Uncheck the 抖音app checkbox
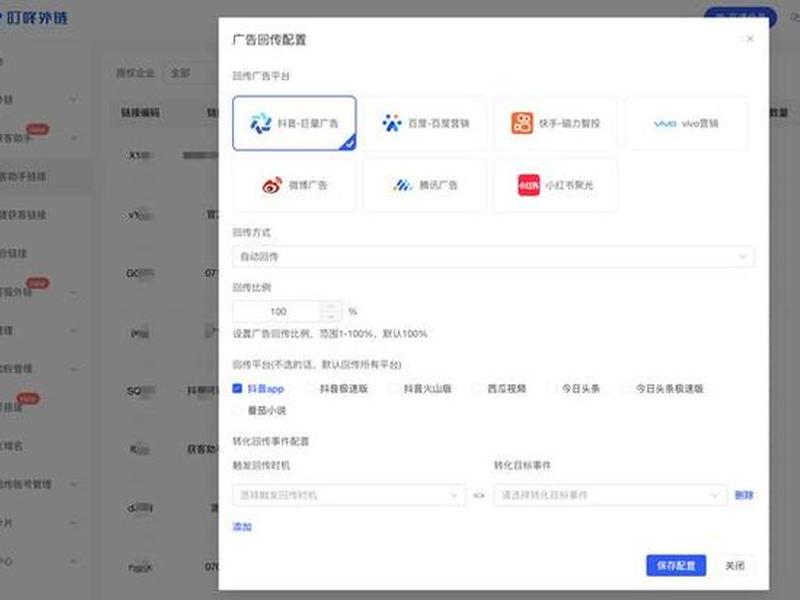The width and height of the screenshot is (800, 600). 237,388
